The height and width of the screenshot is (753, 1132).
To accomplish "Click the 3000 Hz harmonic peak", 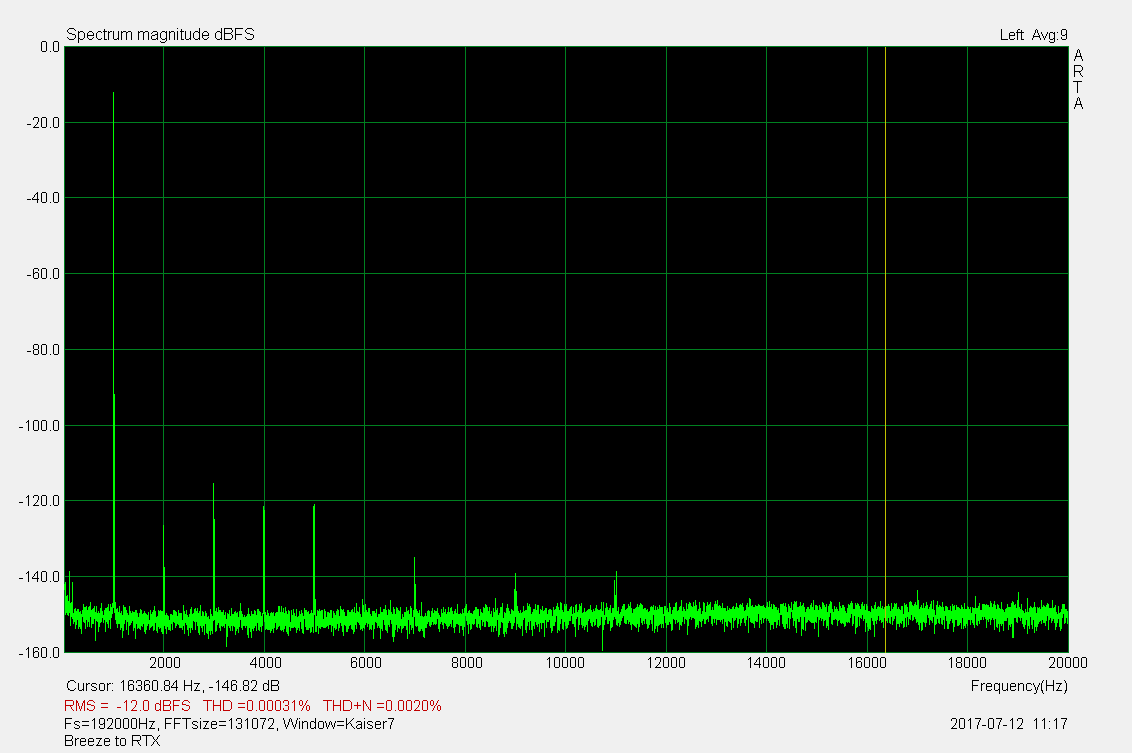I will [x=214, y=549].
